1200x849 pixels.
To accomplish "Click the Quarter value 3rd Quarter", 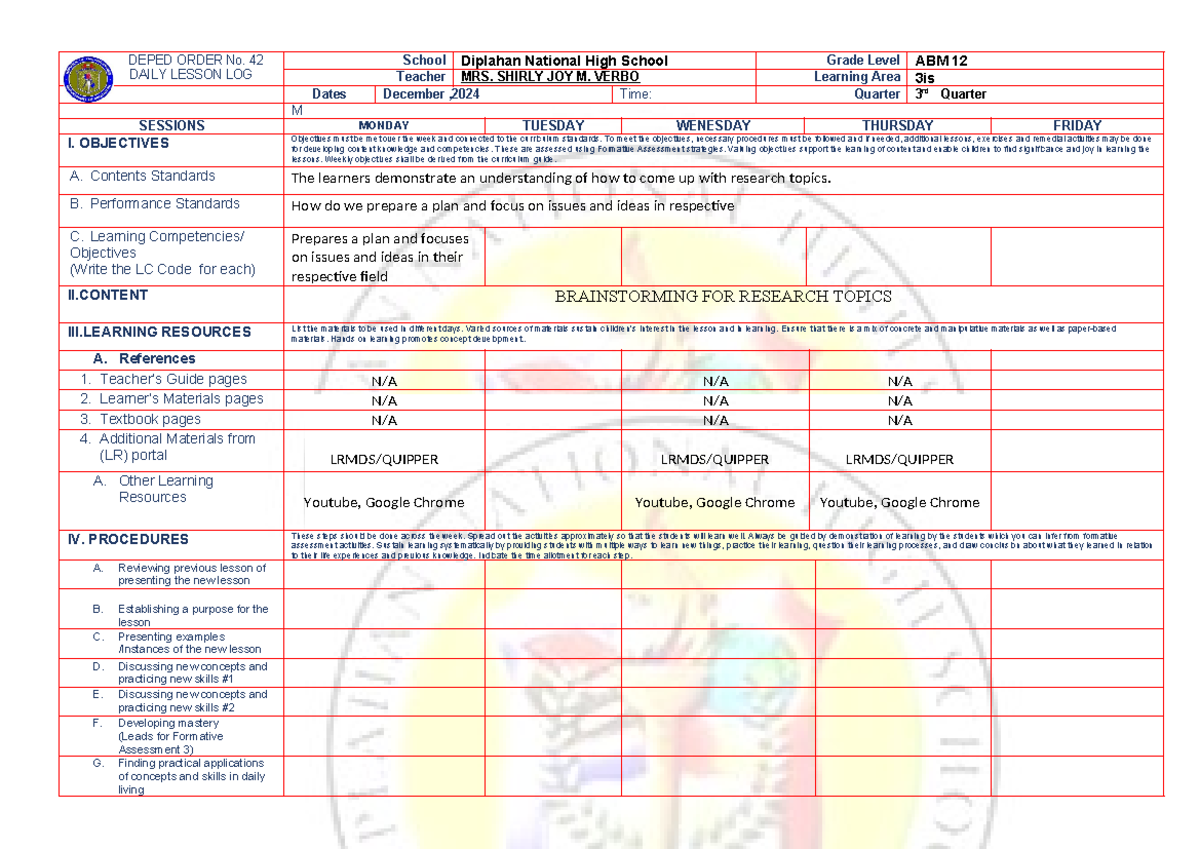I will pyautogui.click(x=950, y=94).
